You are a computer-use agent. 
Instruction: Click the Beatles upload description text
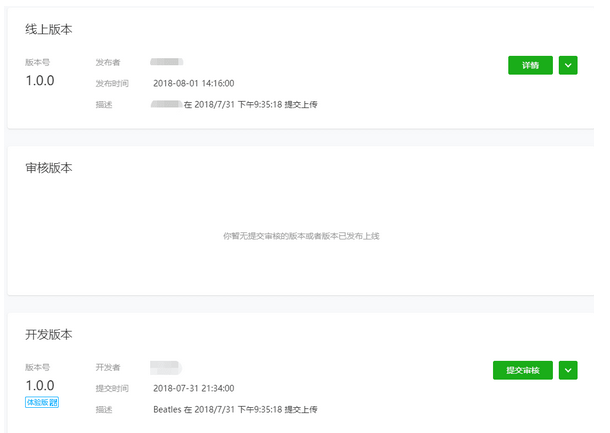pos(236,409)
